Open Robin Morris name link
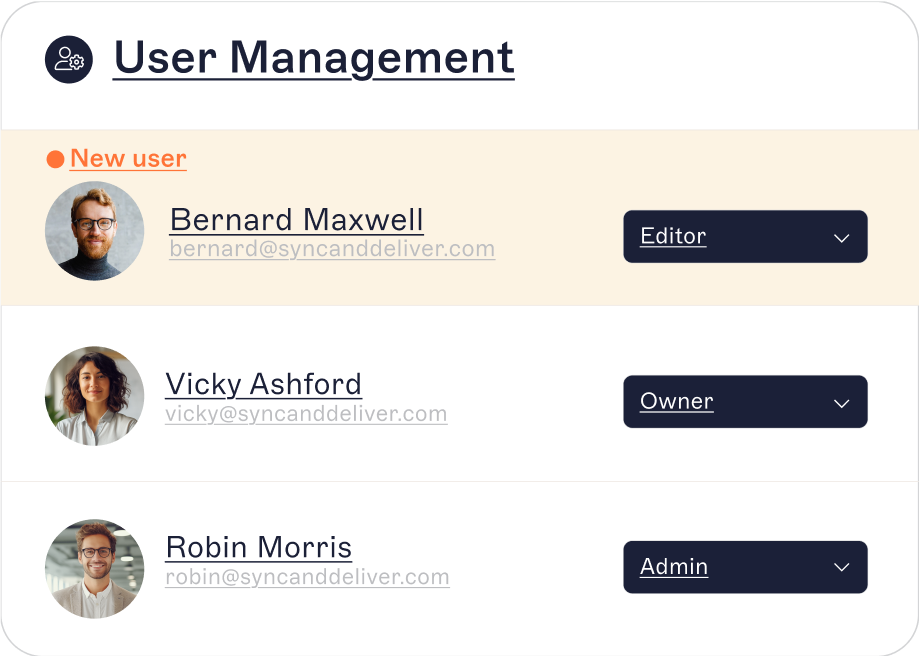Image resolution: width=919 pixels, height=656 pixels. coord(258,547)
